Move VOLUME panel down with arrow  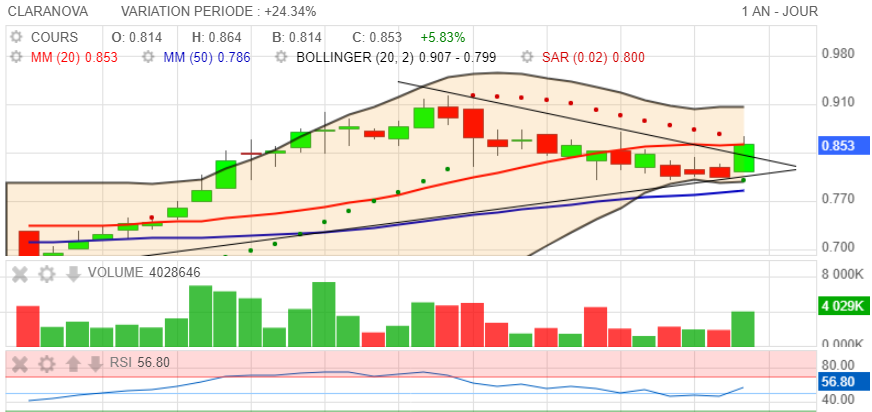click(73, 273)
